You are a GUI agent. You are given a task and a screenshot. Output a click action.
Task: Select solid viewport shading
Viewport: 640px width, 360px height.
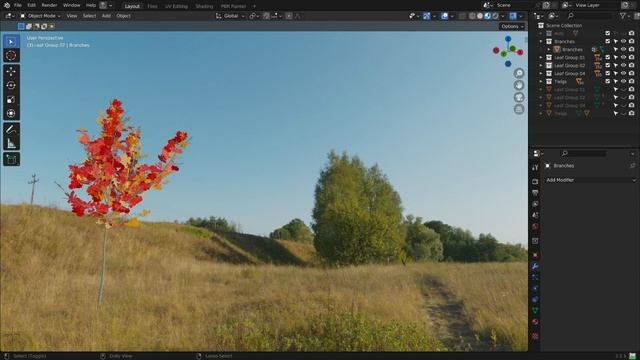[480, 16]
